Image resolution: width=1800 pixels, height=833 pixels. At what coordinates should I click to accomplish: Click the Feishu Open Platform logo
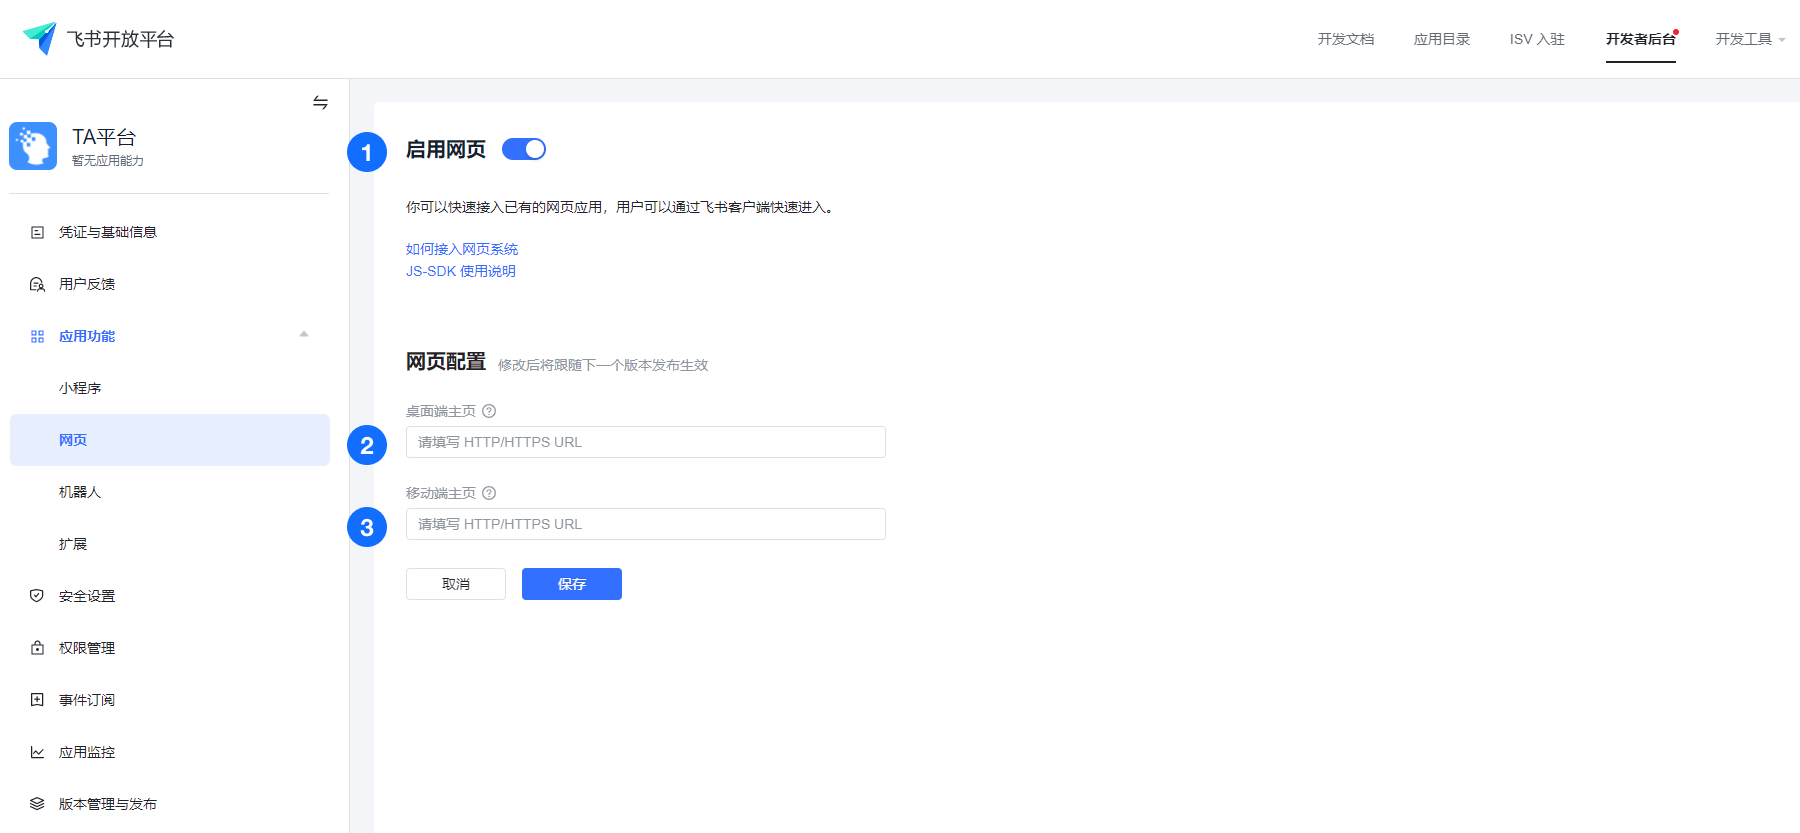coord(40,38)
